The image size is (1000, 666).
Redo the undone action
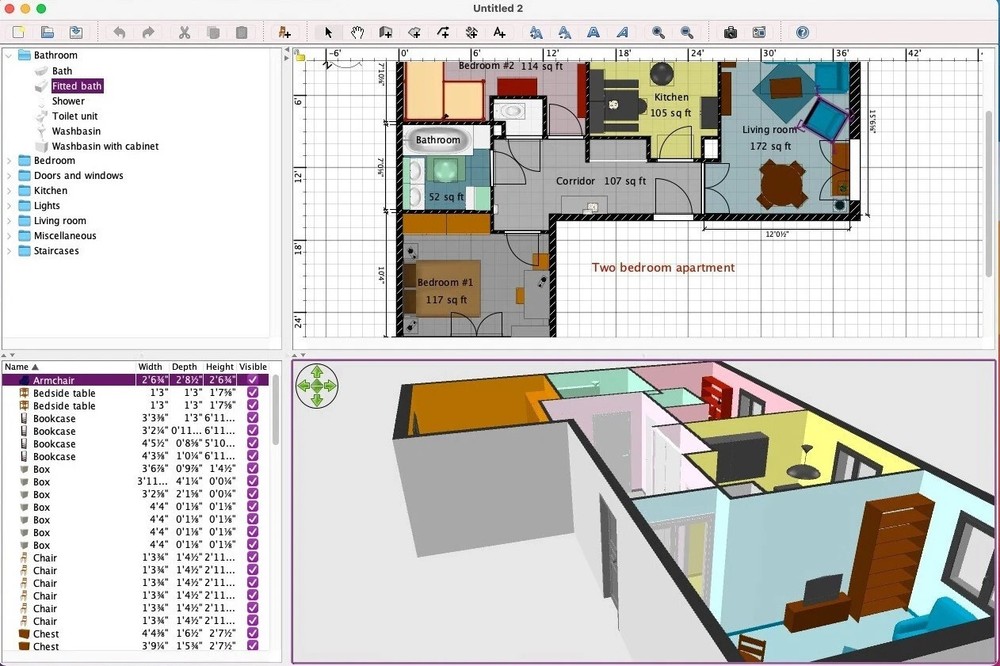tap(147, 32)
